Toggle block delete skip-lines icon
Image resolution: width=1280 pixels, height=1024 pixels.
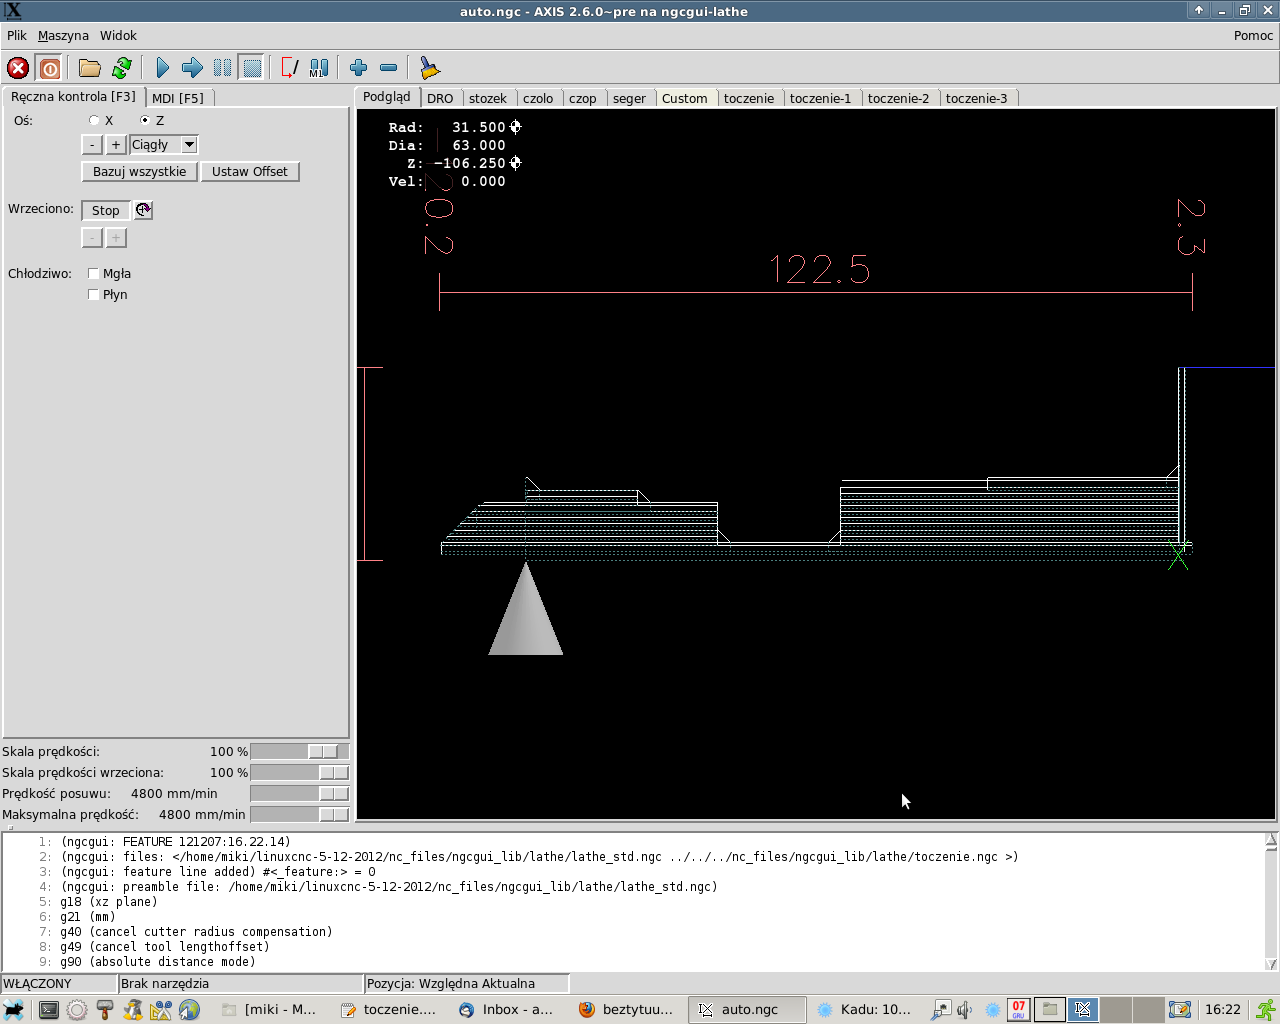coord(290,68)
